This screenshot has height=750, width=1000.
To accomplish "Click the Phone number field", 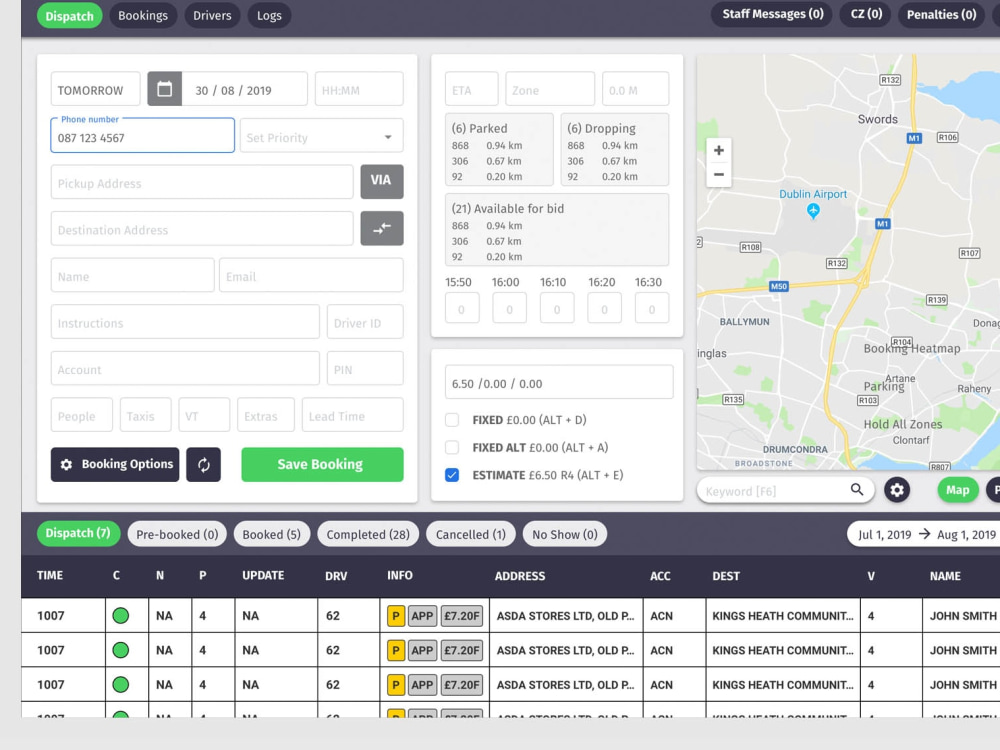I will pyautogui.click(x=142, y=135).
